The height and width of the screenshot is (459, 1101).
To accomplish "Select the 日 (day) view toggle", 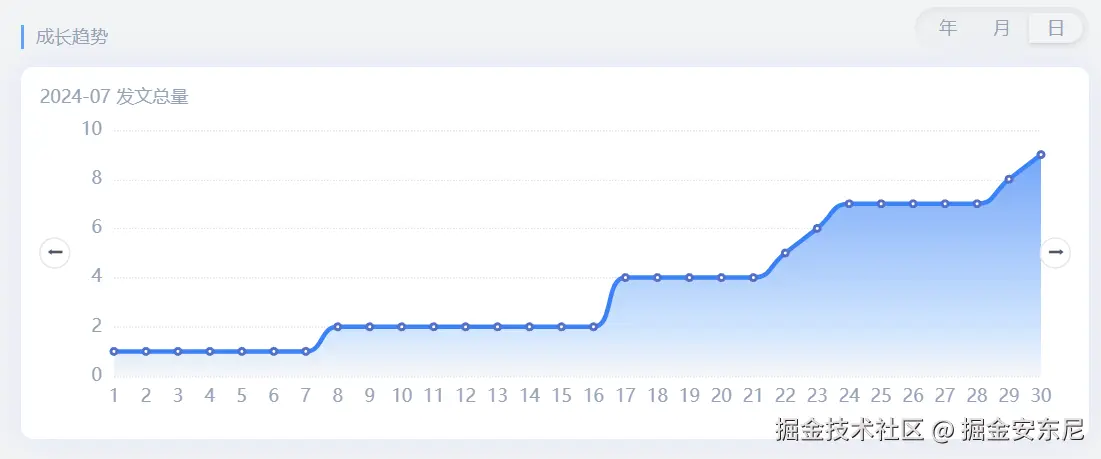I will pos(1056,28).
